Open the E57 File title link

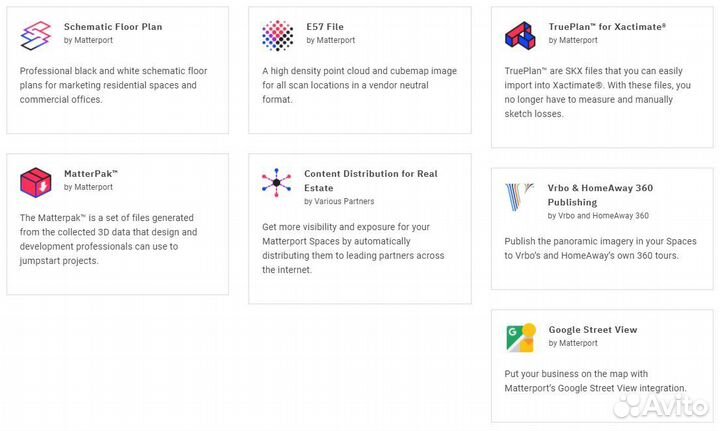[324, 27]
